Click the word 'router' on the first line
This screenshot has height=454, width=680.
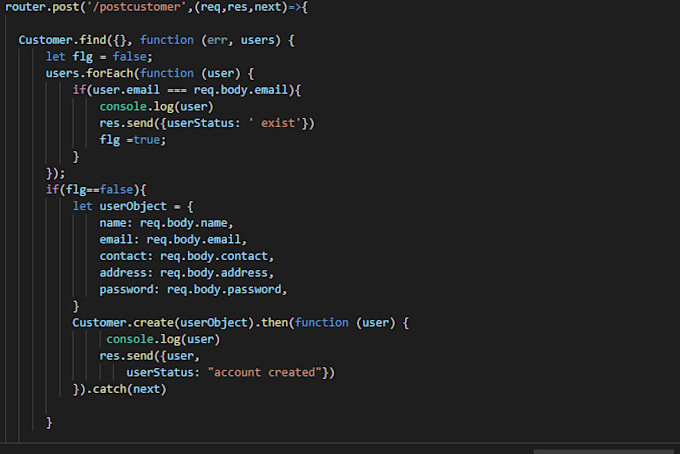tap(25, 7)
